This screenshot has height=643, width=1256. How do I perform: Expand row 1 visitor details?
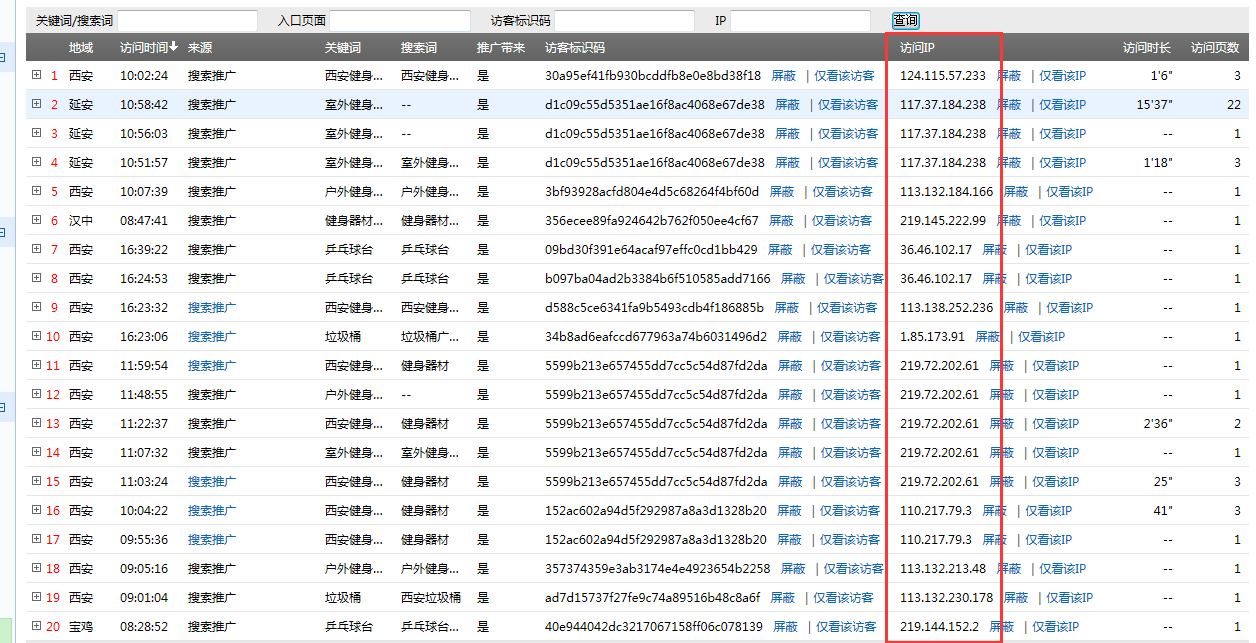tap(37, 75)
